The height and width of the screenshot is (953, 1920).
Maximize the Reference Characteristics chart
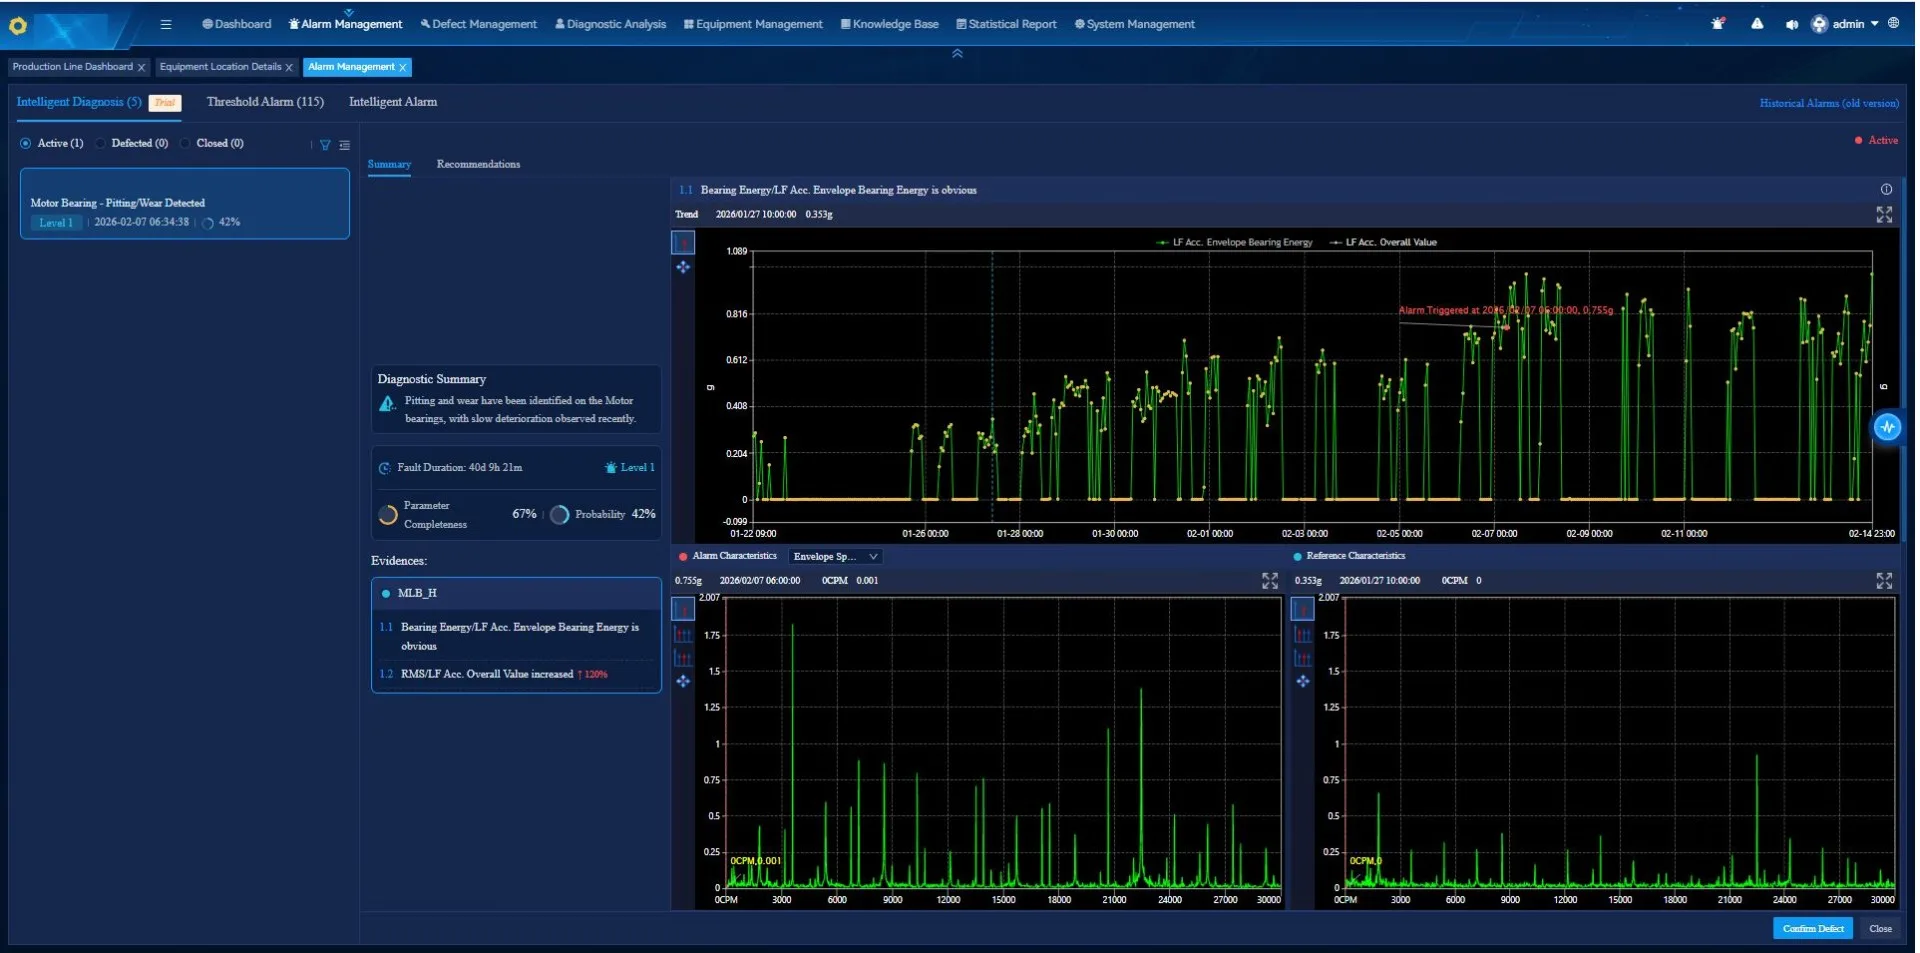click(x=1884, y=581)
